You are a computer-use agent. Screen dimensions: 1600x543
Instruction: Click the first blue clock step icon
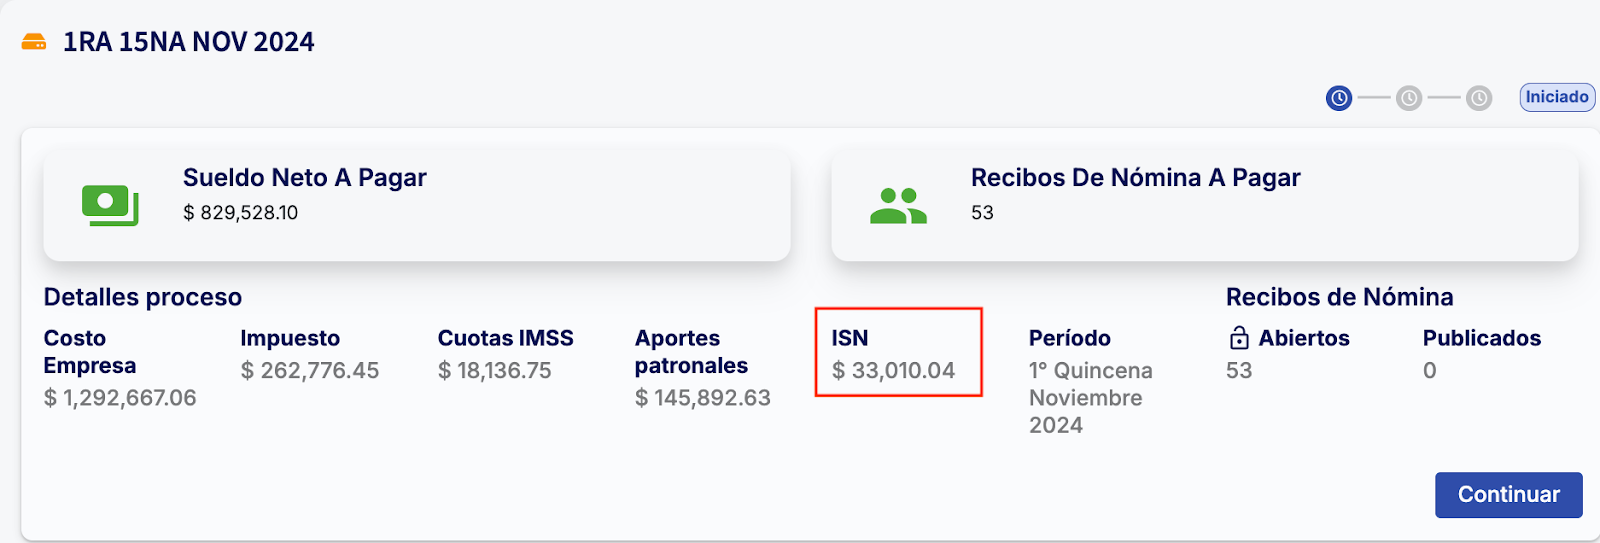[x=1339, y=98]
